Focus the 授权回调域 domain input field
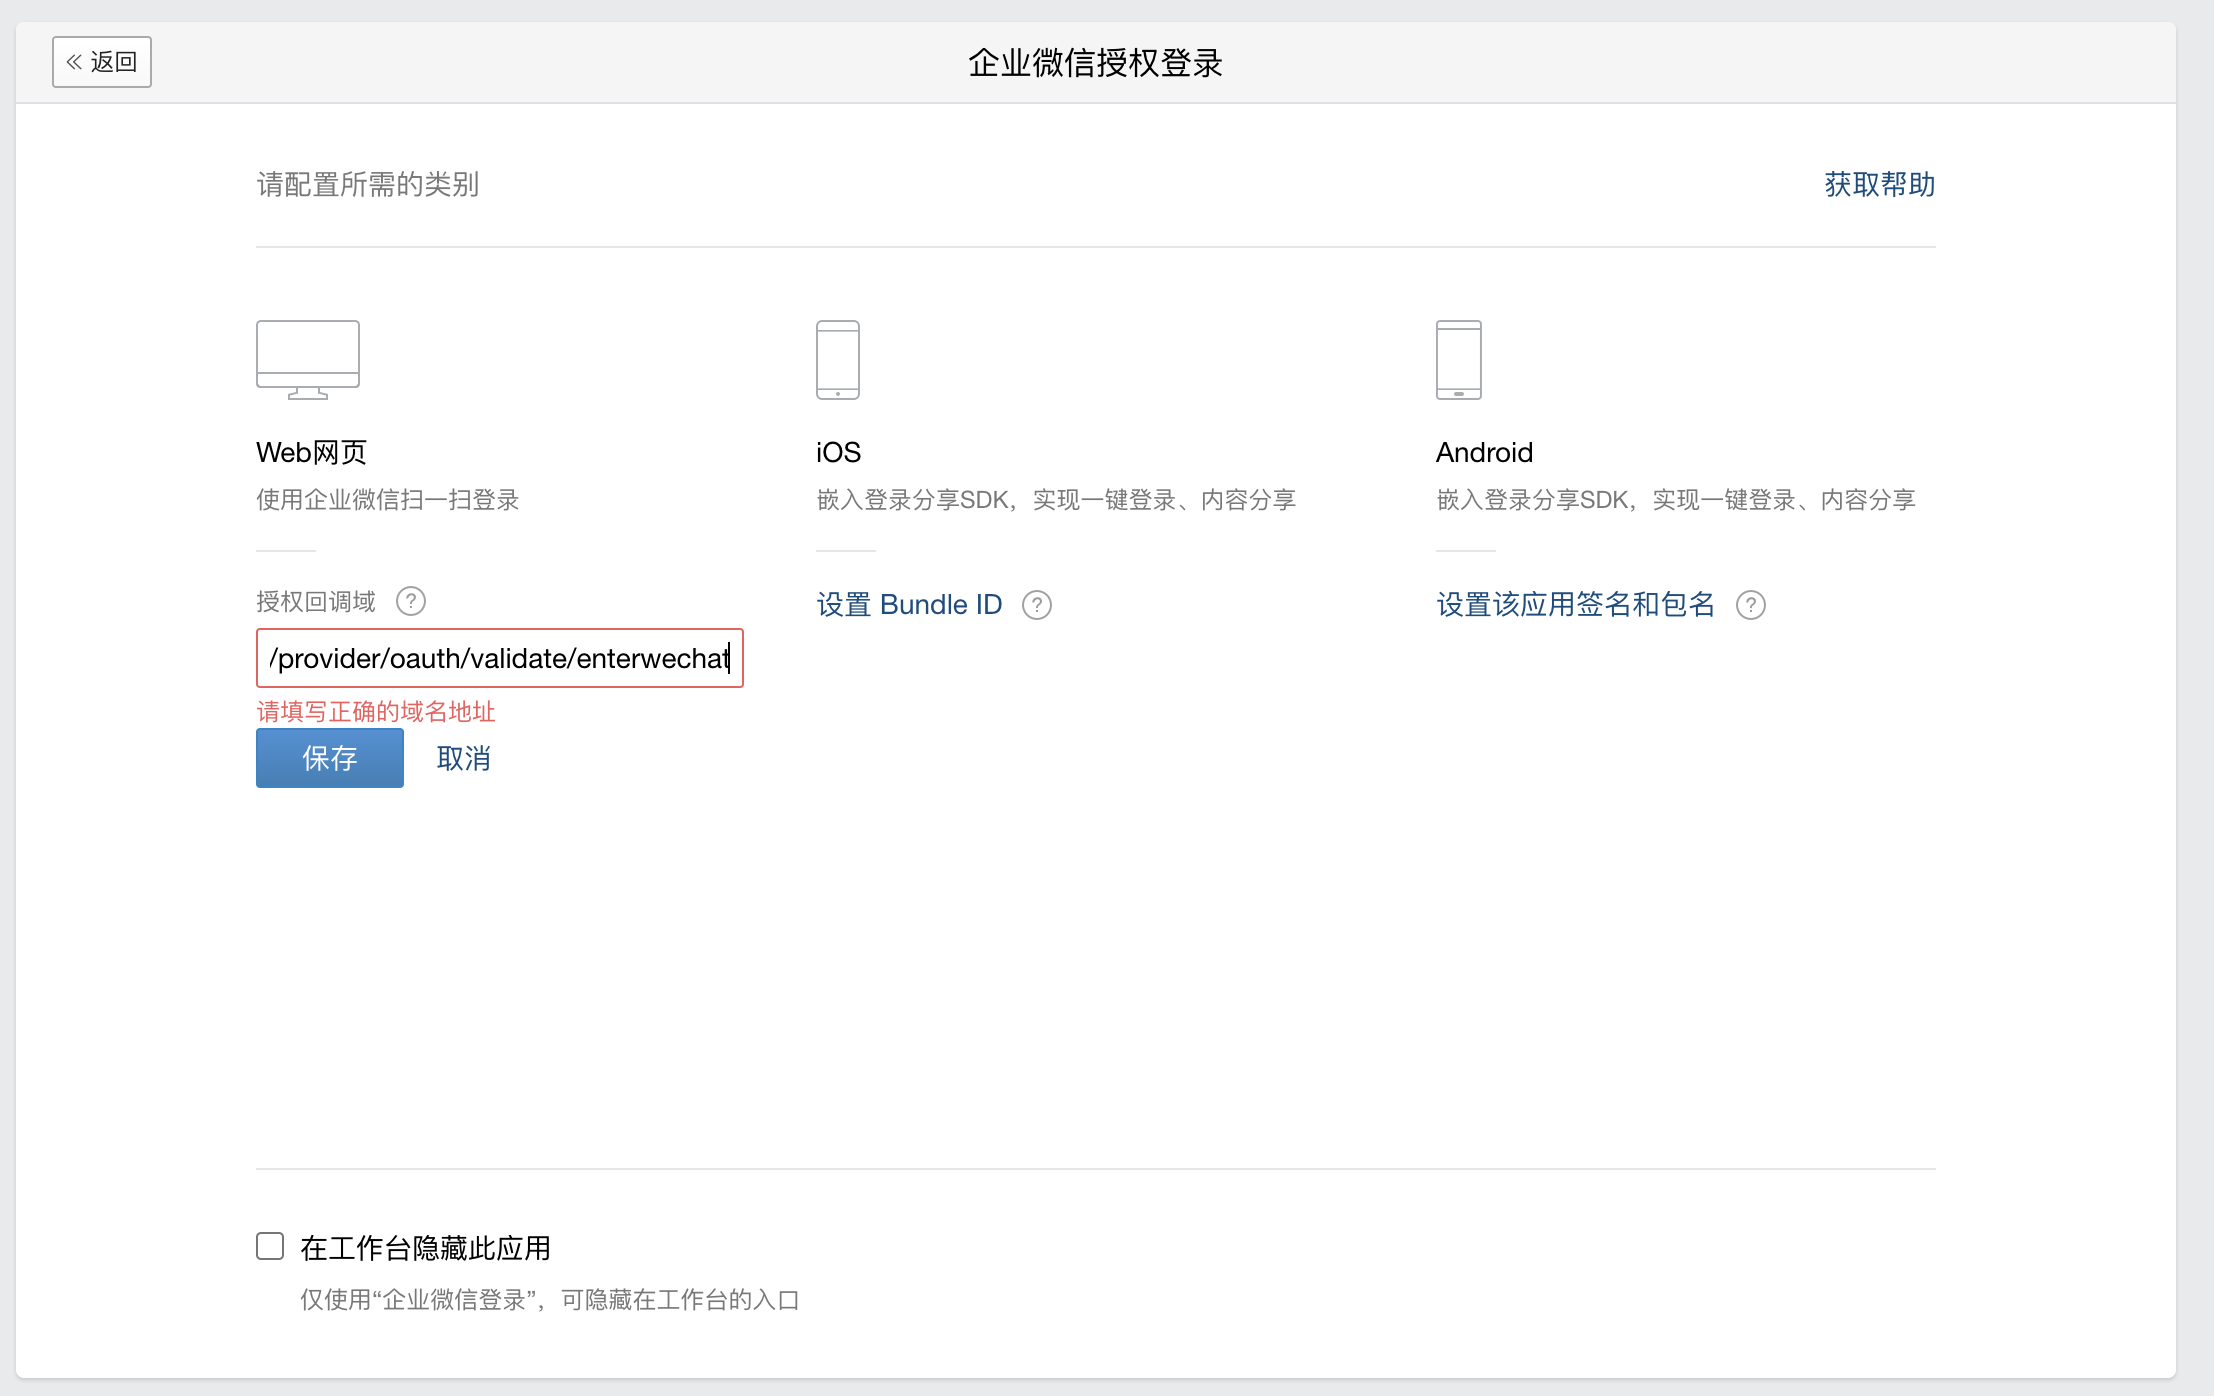The height and width of the screenshot is (1396, 2214). pyautogui.click(x=500, y=658)
